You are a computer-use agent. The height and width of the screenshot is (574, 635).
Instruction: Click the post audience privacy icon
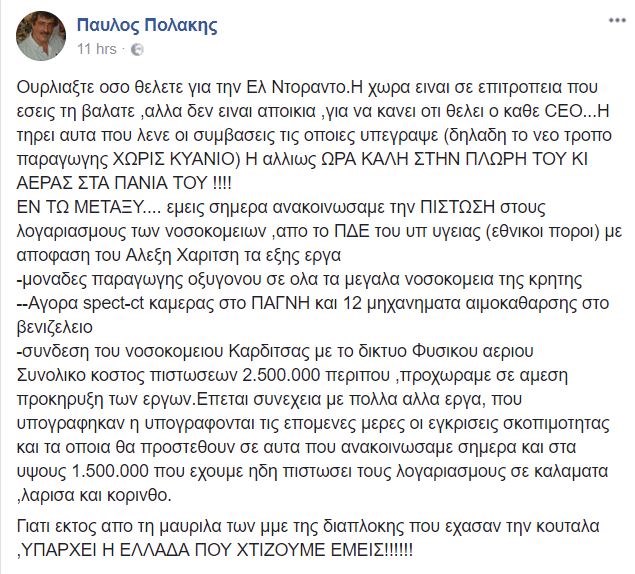pyautogui.click(x=137, y=49)
